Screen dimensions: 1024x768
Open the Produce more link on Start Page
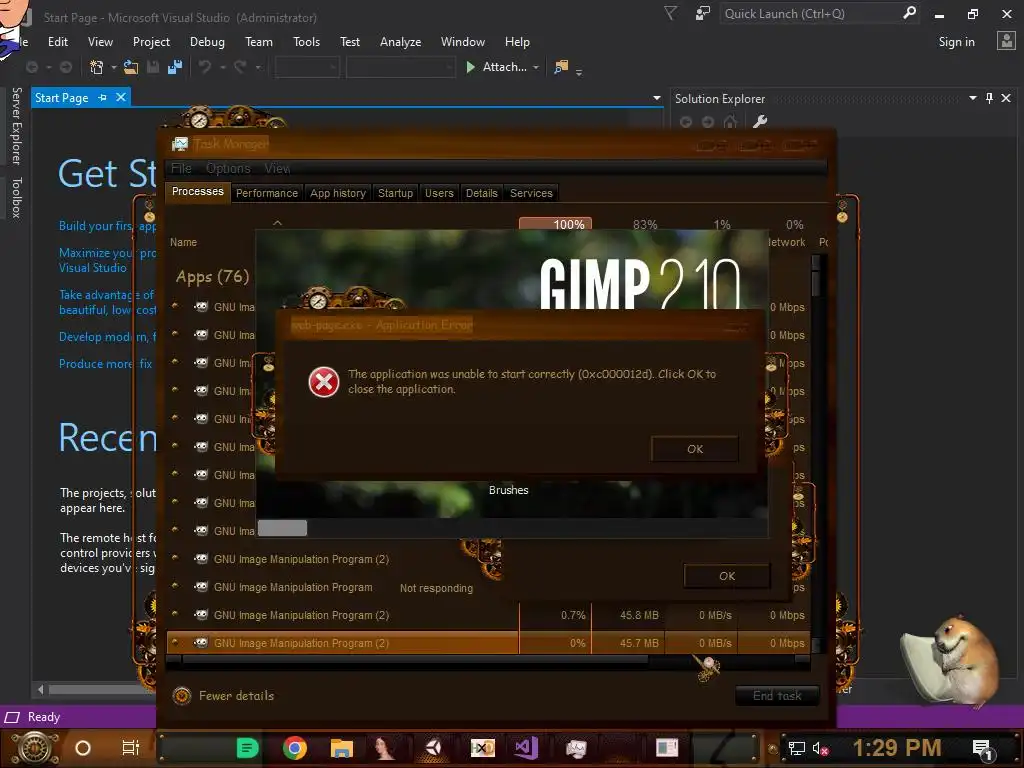click(105, 364)
